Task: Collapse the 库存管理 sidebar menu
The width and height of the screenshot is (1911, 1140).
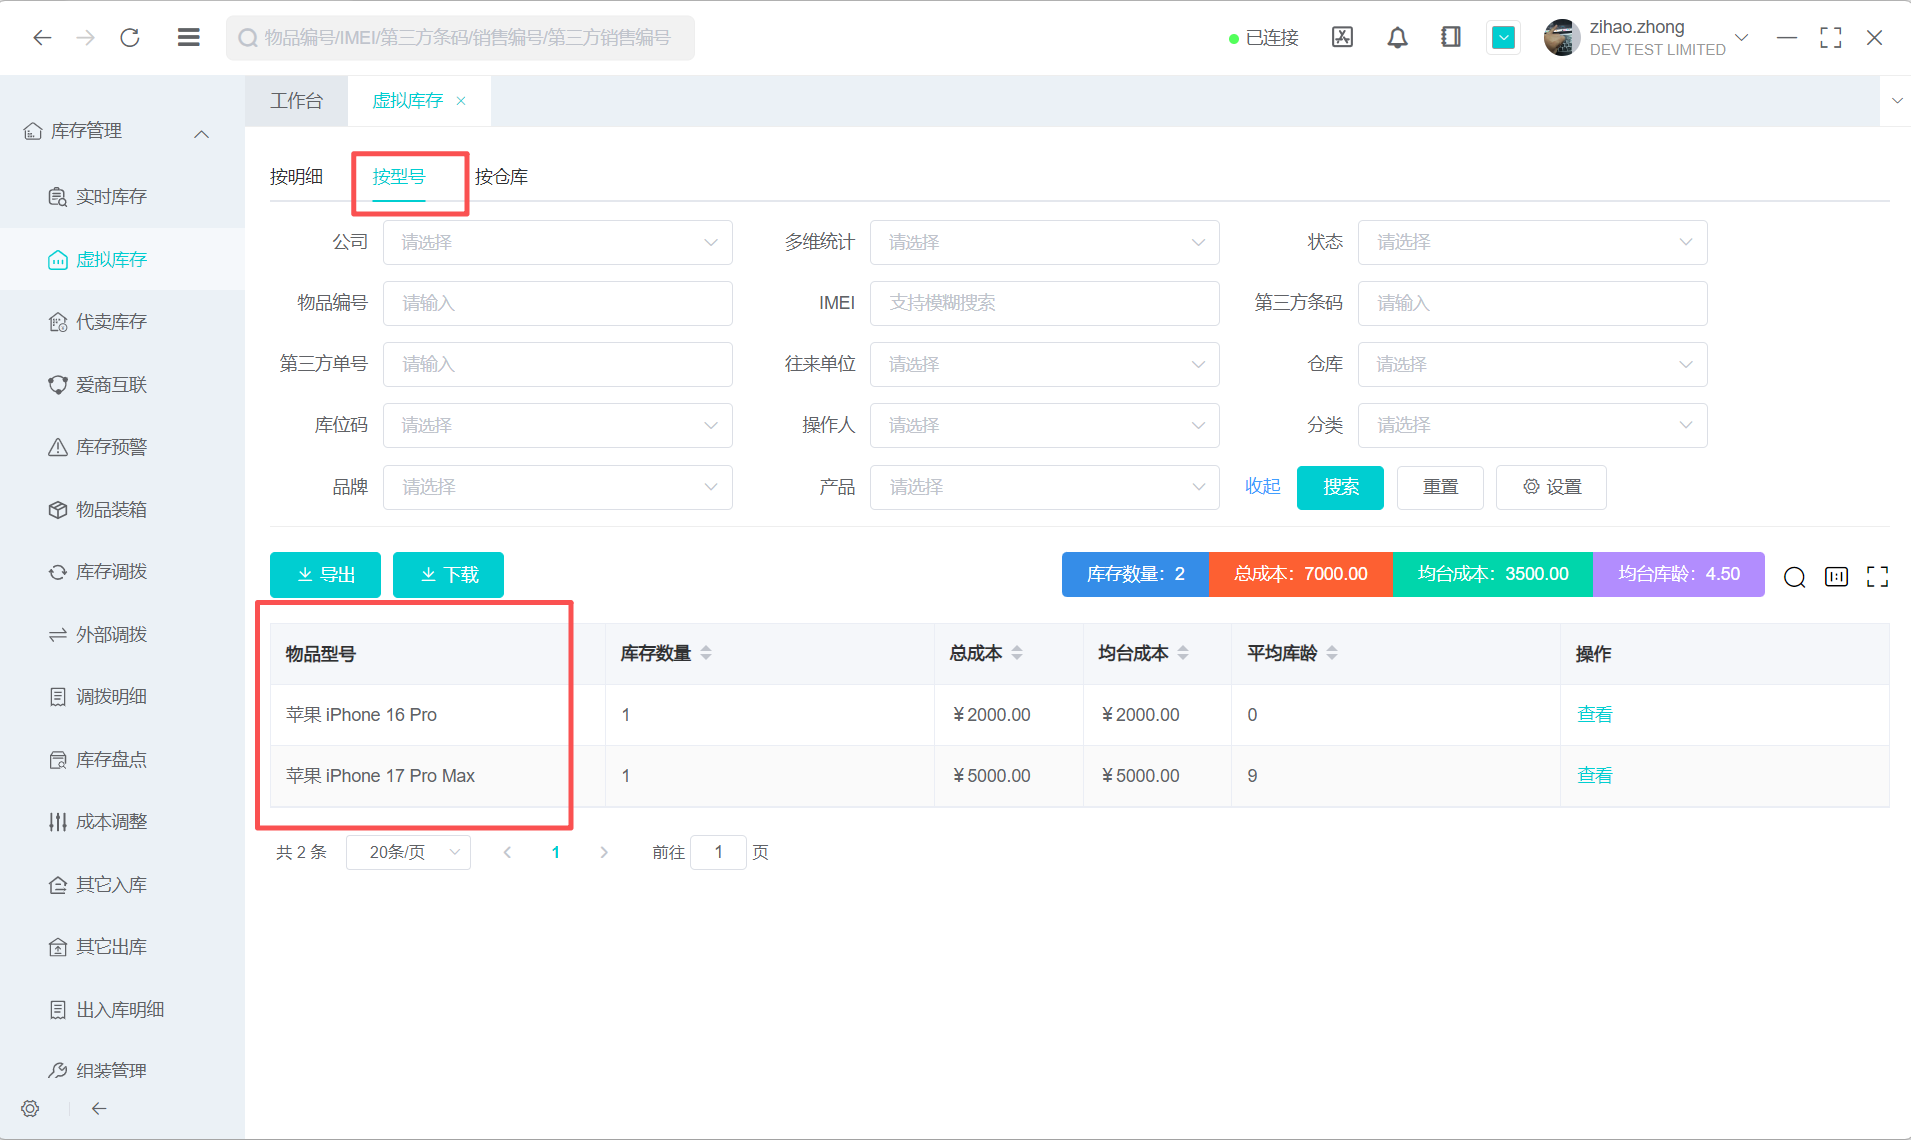Action: point(201,133)
